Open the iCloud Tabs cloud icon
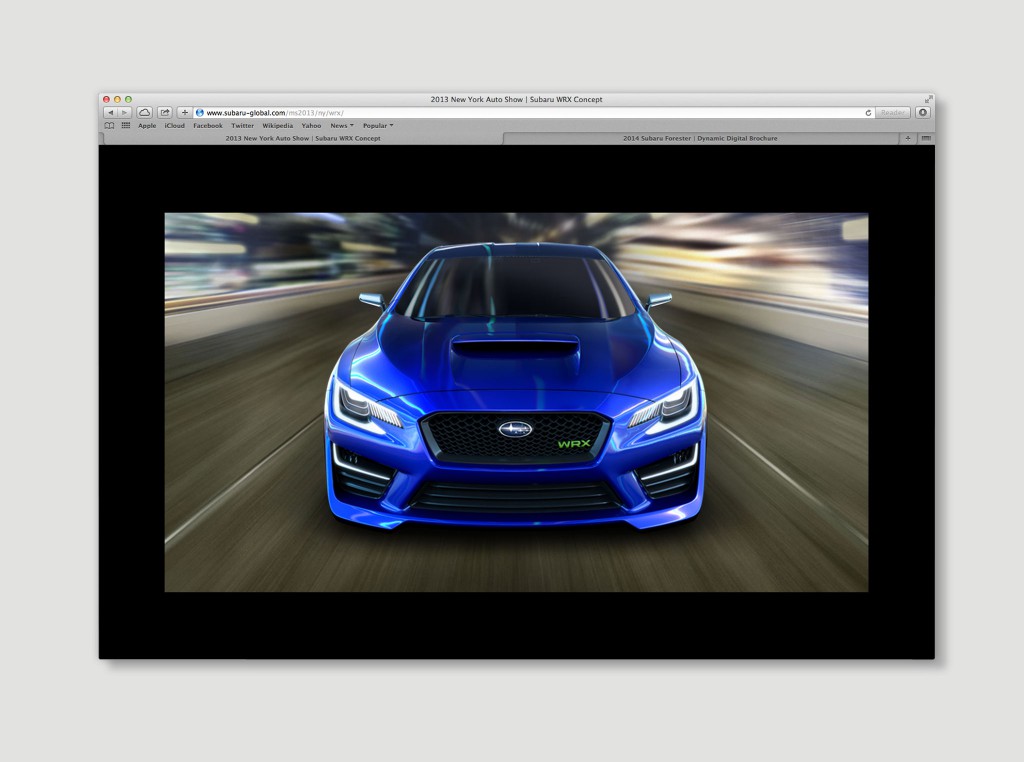The height and width of the screenshot is (762, 1024). pos(144,113)
